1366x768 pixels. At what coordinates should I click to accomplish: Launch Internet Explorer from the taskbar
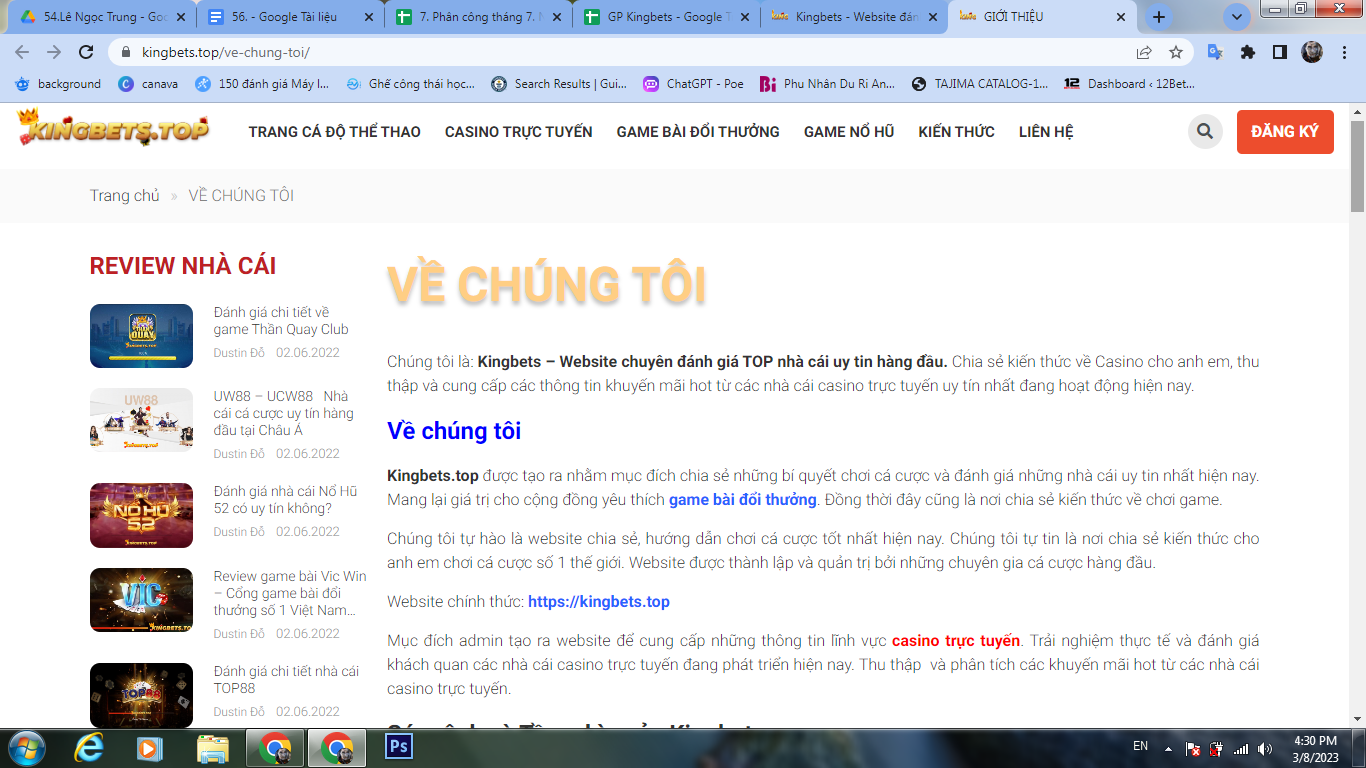click(x=89, y=748)
